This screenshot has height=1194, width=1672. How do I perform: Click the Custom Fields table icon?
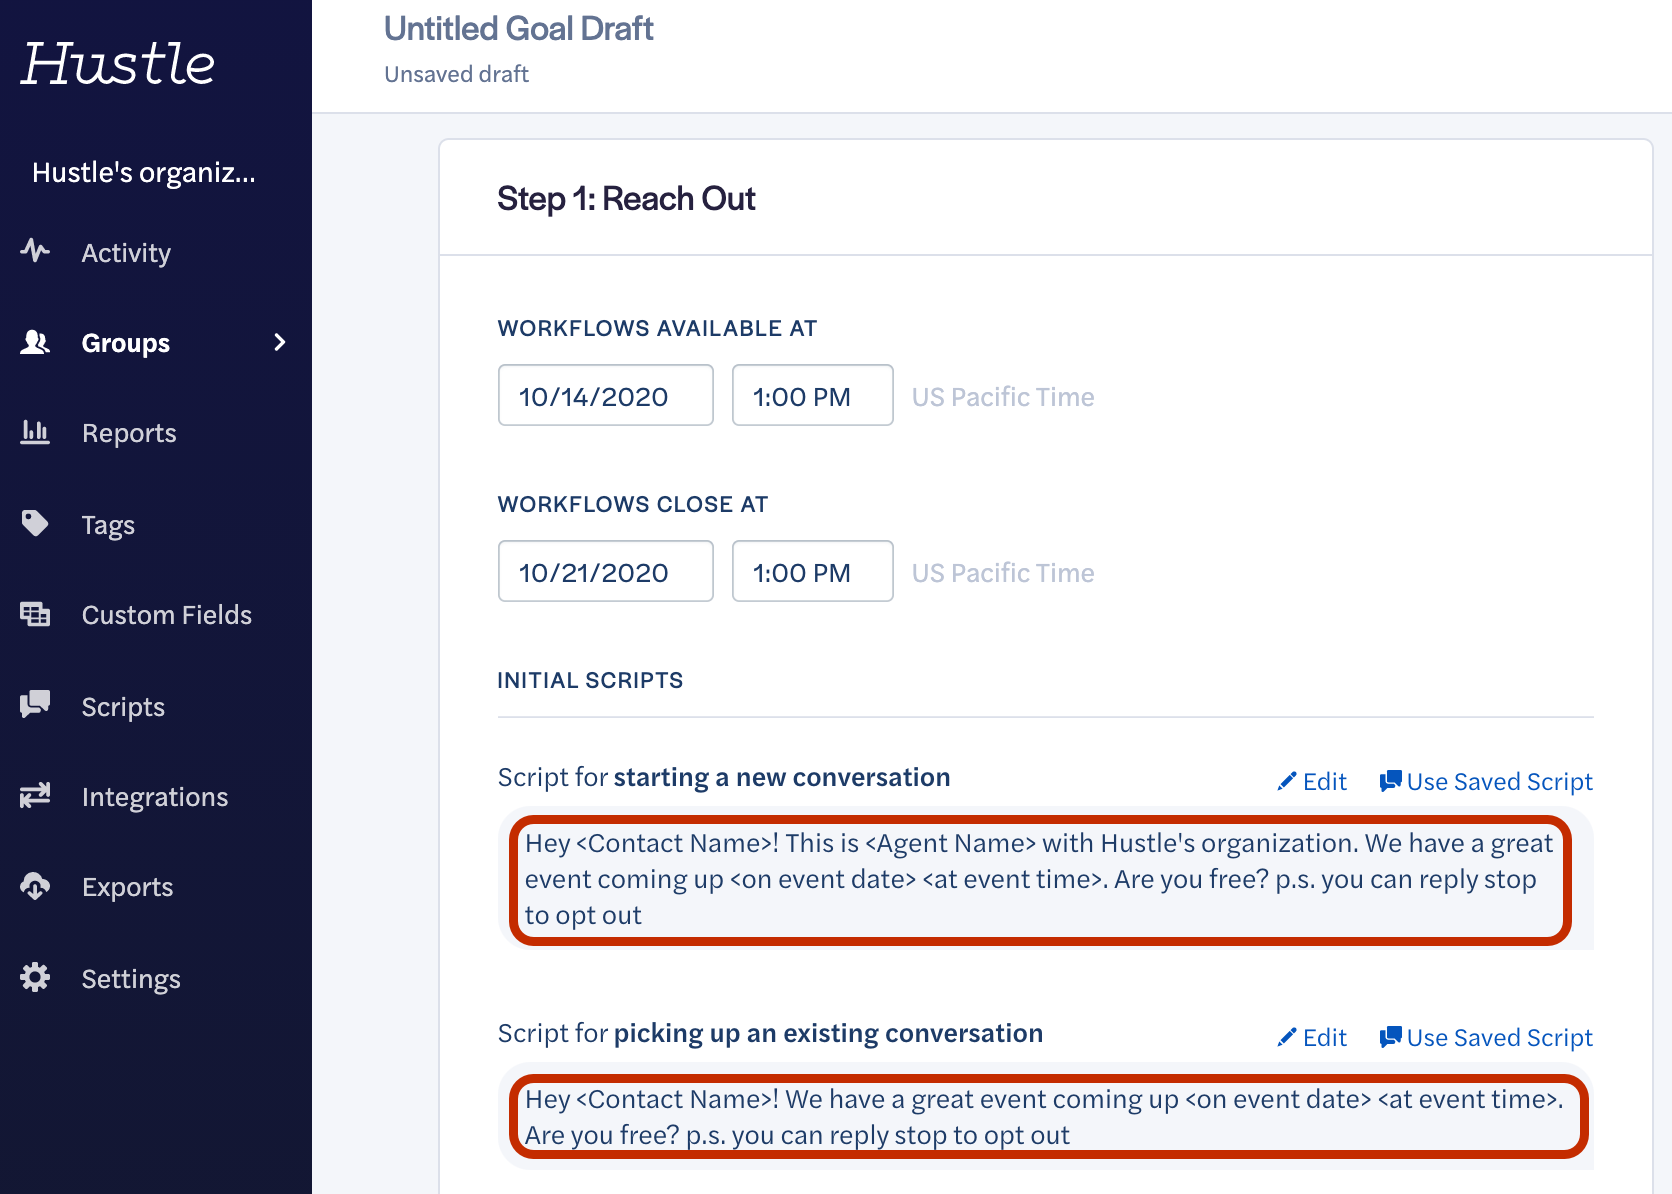point(35,613)
